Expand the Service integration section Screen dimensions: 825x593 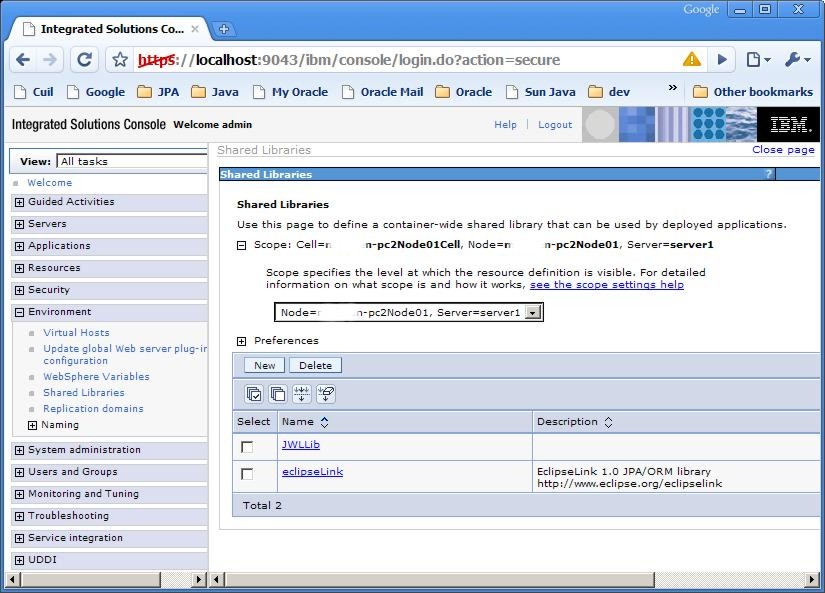tap(19, 538)
